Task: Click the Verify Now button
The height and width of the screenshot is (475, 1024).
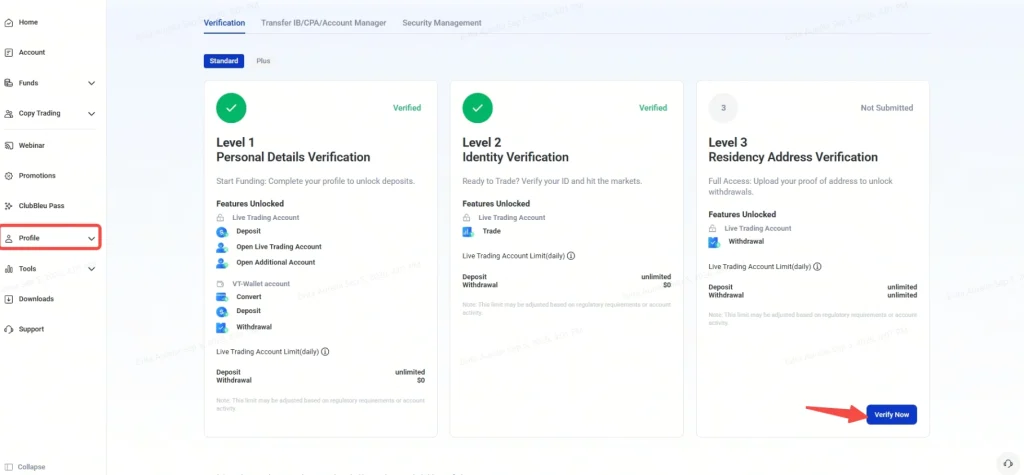Action: click(891, 415)
